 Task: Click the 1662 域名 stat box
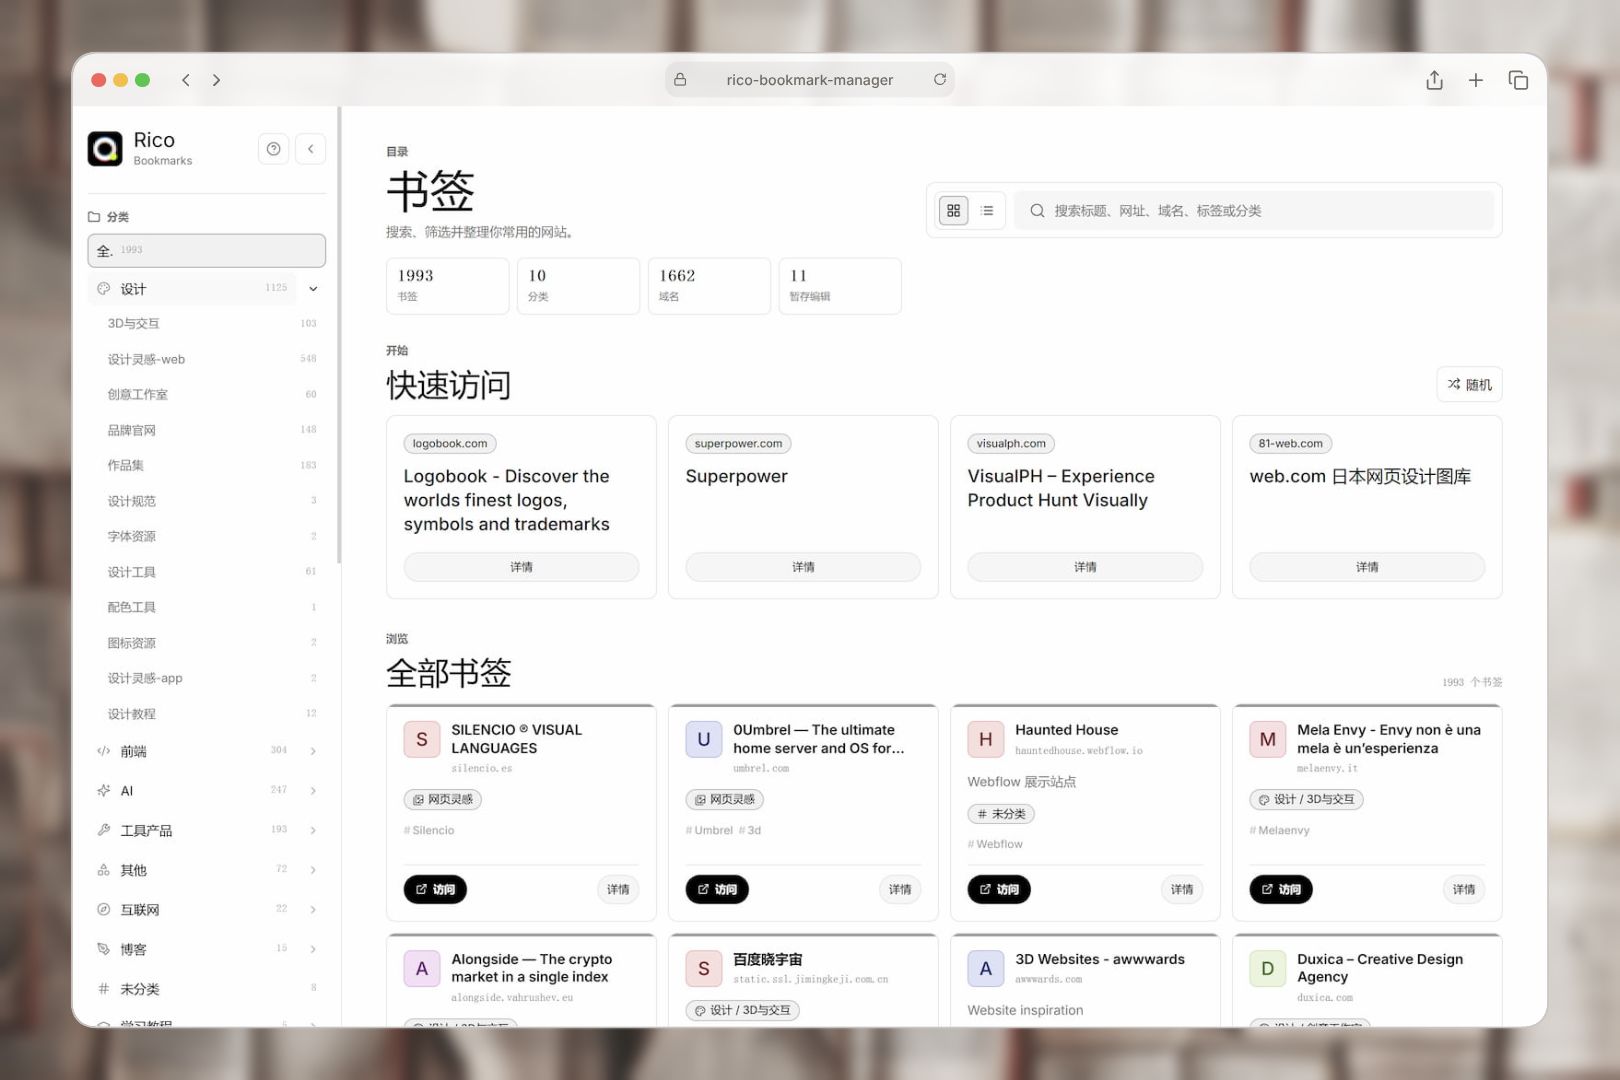pyautogui.click(x=709, y=286)
